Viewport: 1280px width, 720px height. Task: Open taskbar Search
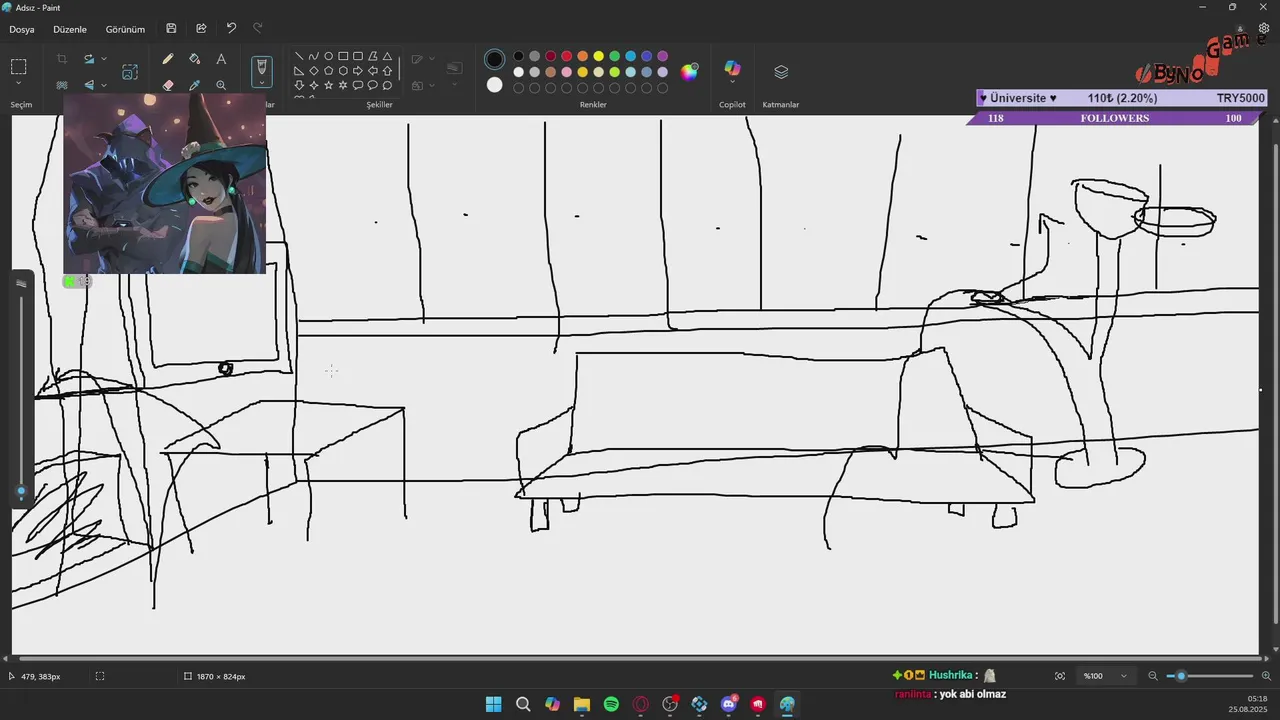pos(523,705)
